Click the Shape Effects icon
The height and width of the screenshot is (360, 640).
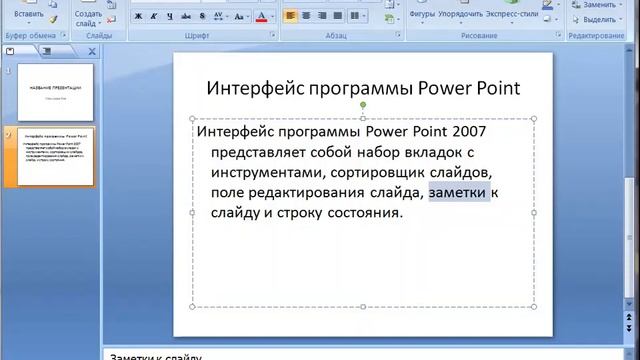coord(547,19)
